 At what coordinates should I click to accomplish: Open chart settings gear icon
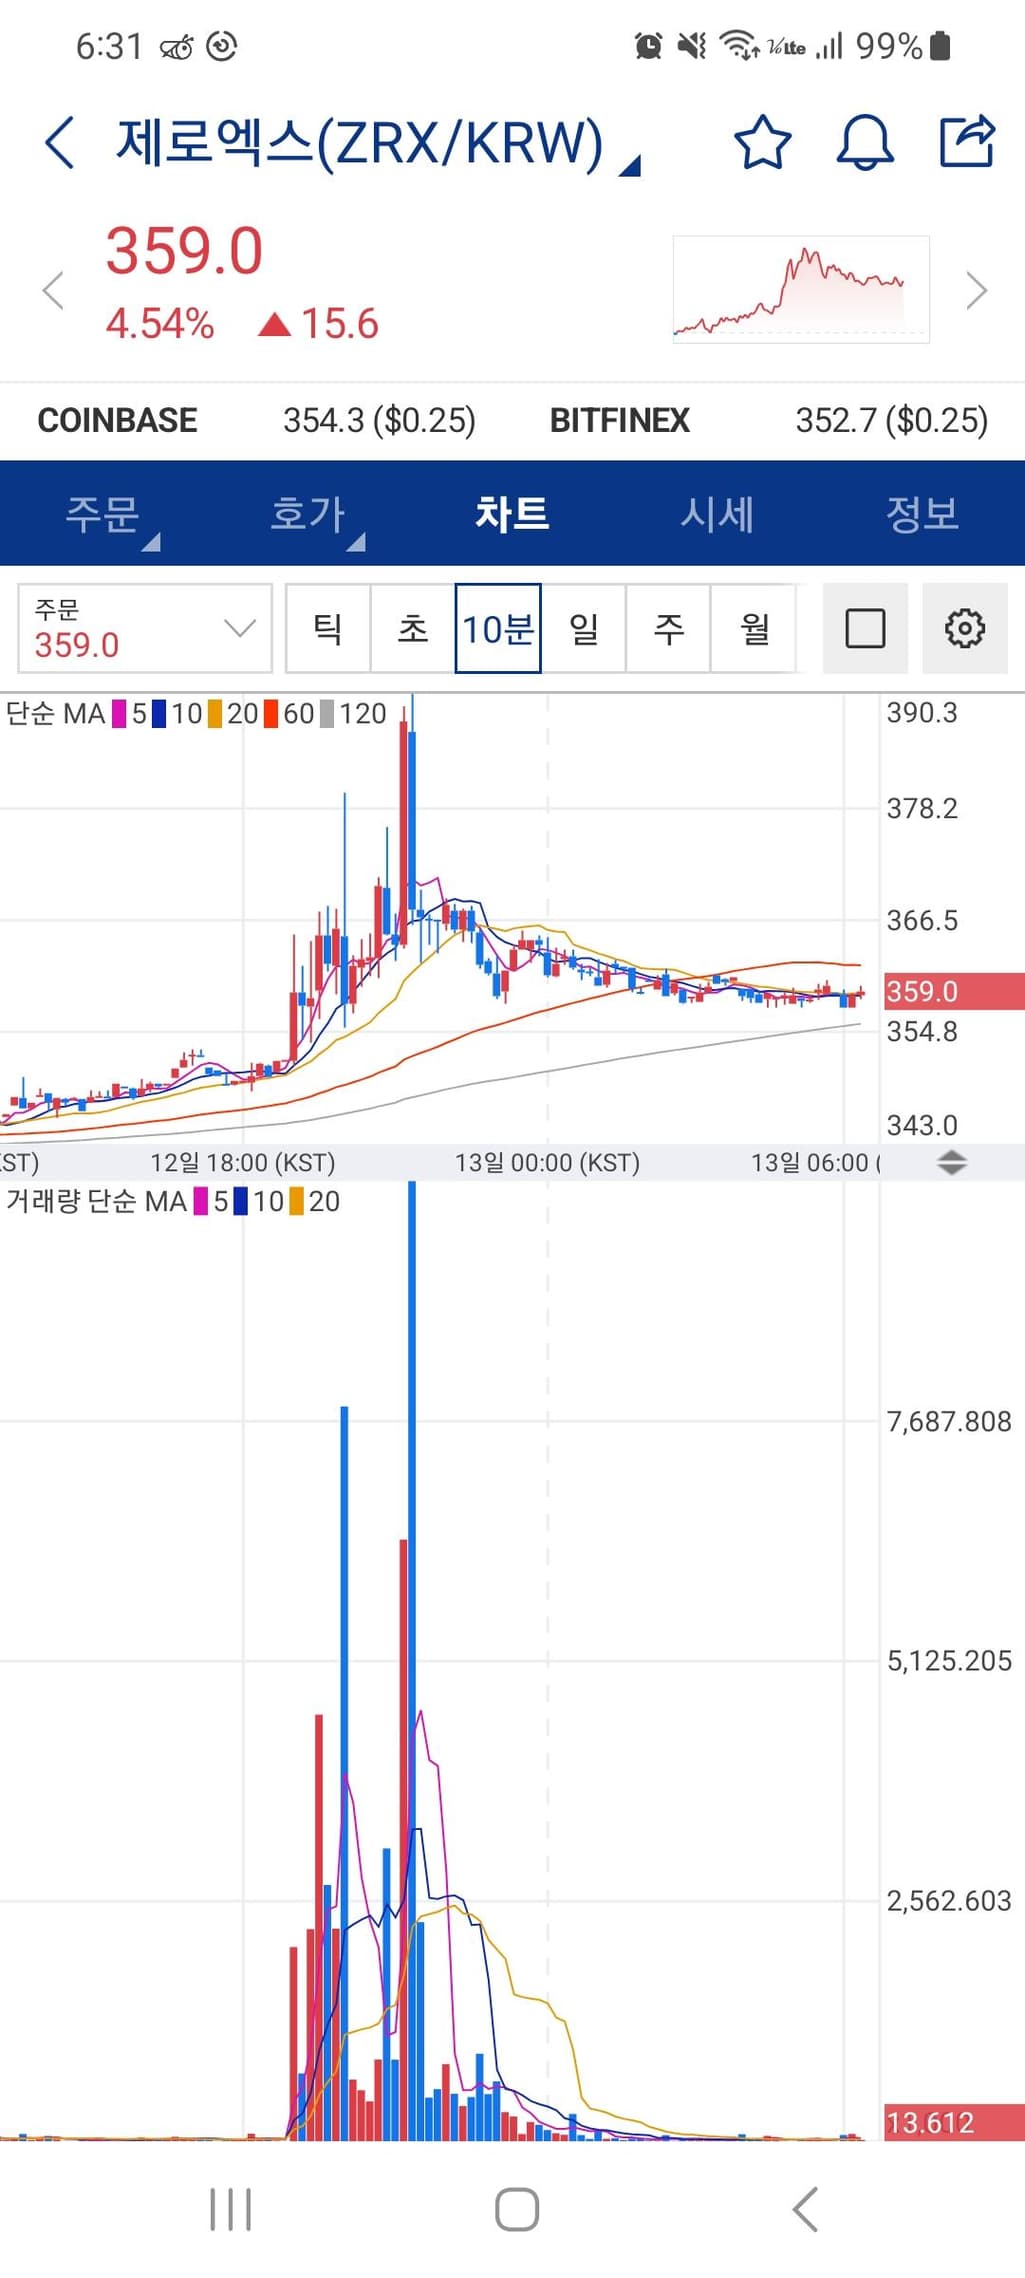click(965, 628)
